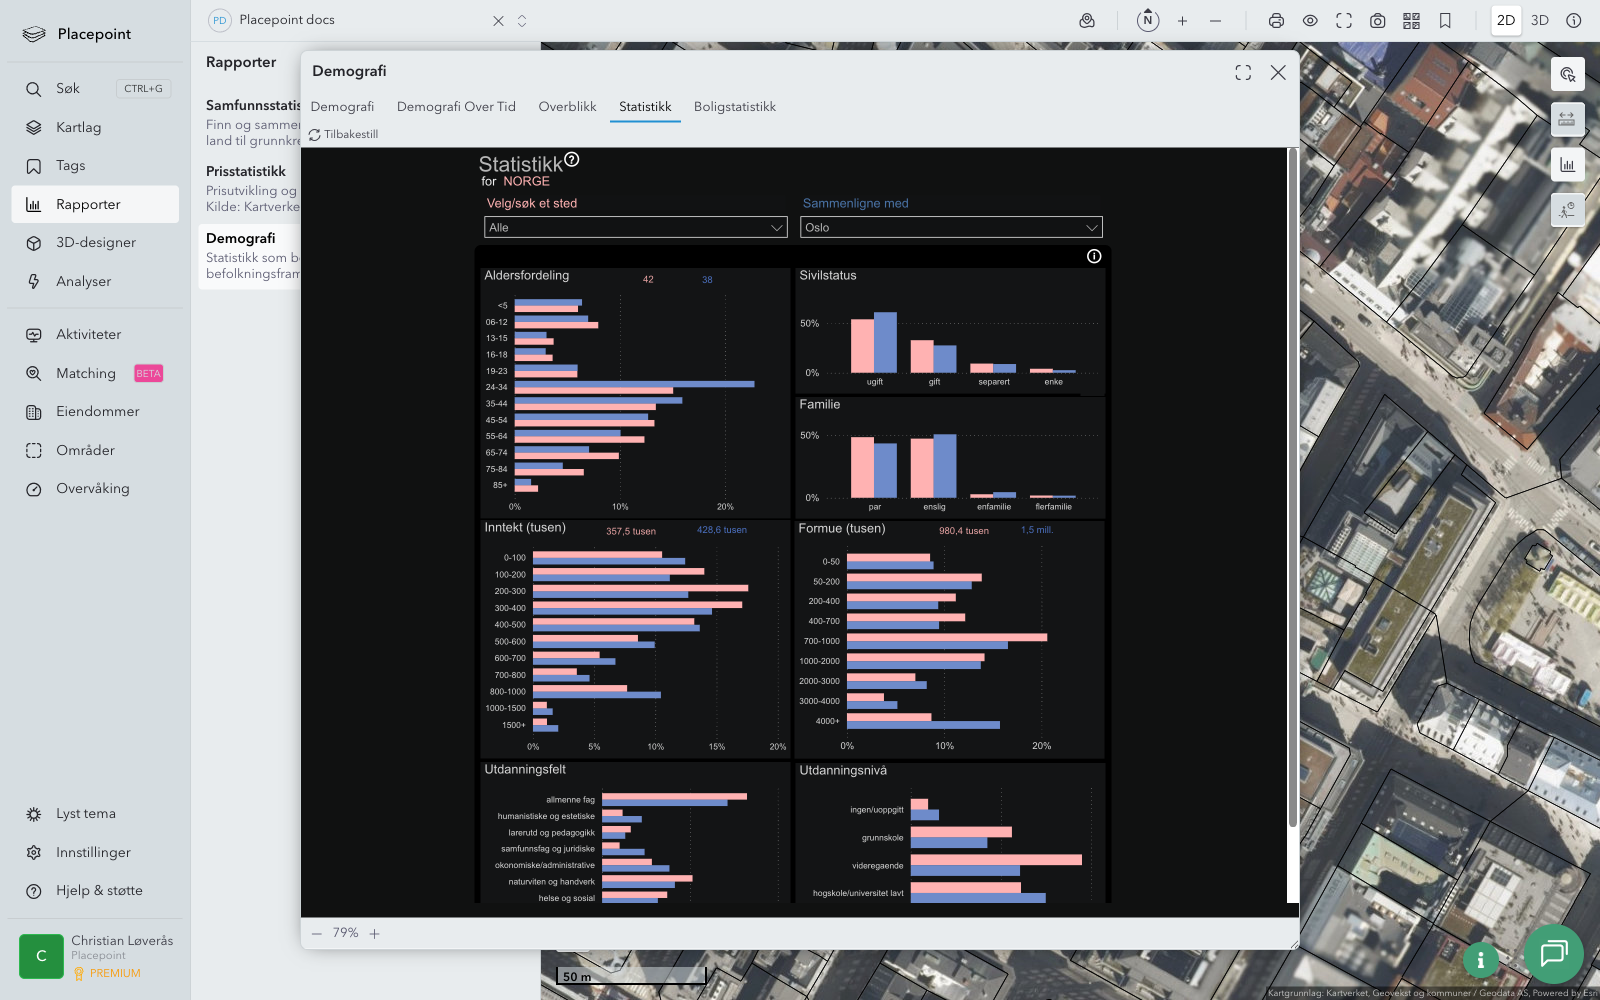Open the 'Velg/søk et sted' dropdown
Image resolution: width=1600 pixels, height=1000 pixels.
(x=636, y=228)
